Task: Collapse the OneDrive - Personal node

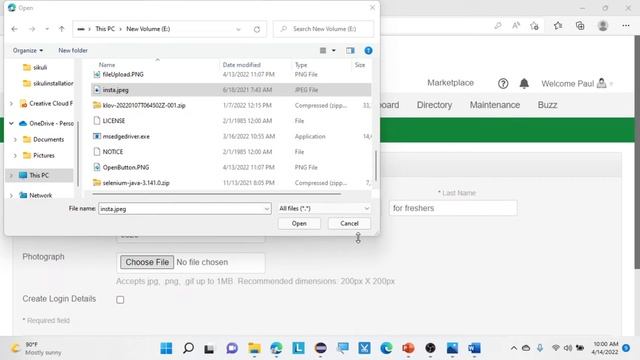Action: tap(11, 123)
